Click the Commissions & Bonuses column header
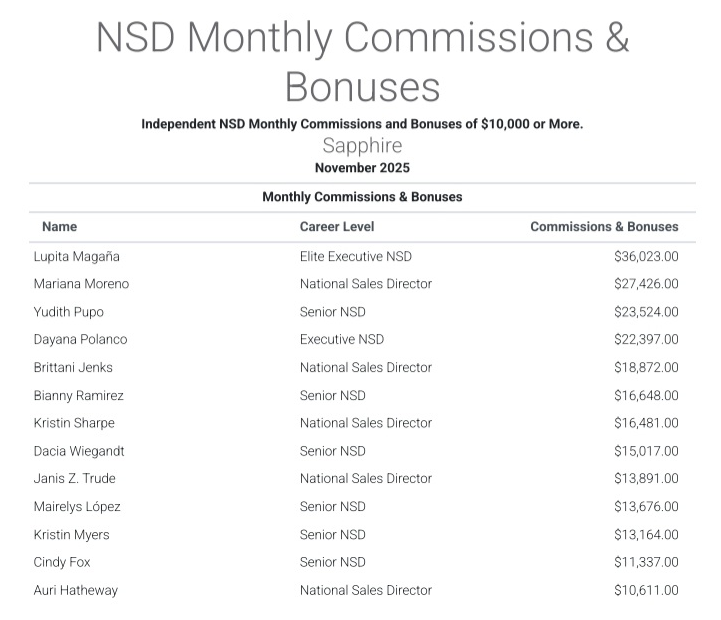The height and width of the screenshot is (620, 721). coord(604,227)
